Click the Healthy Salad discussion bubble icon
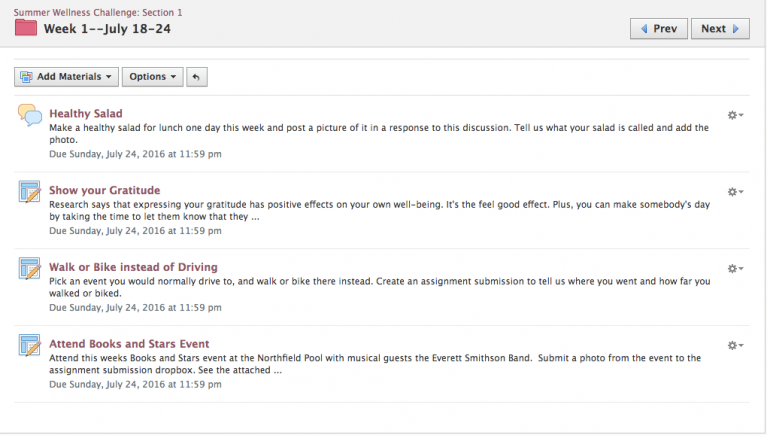Image resolution: width=767 pixels, height=435 pixels. pyautogui.click(x=30, y=115)
